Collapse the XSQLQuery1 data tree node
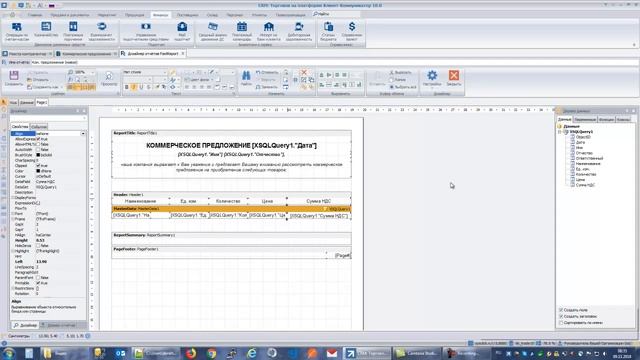 560,132
